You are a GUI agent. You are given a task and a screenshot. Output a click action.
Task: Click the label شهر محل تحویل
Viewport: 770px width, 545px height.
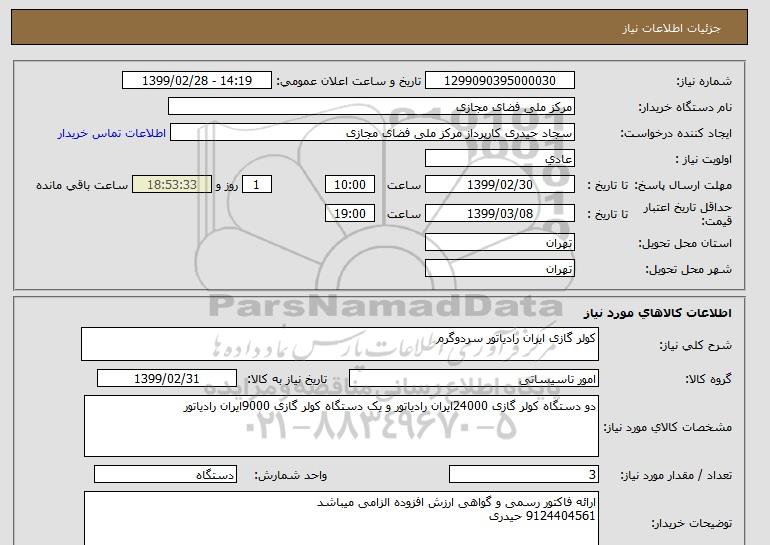tap(688, 269)
